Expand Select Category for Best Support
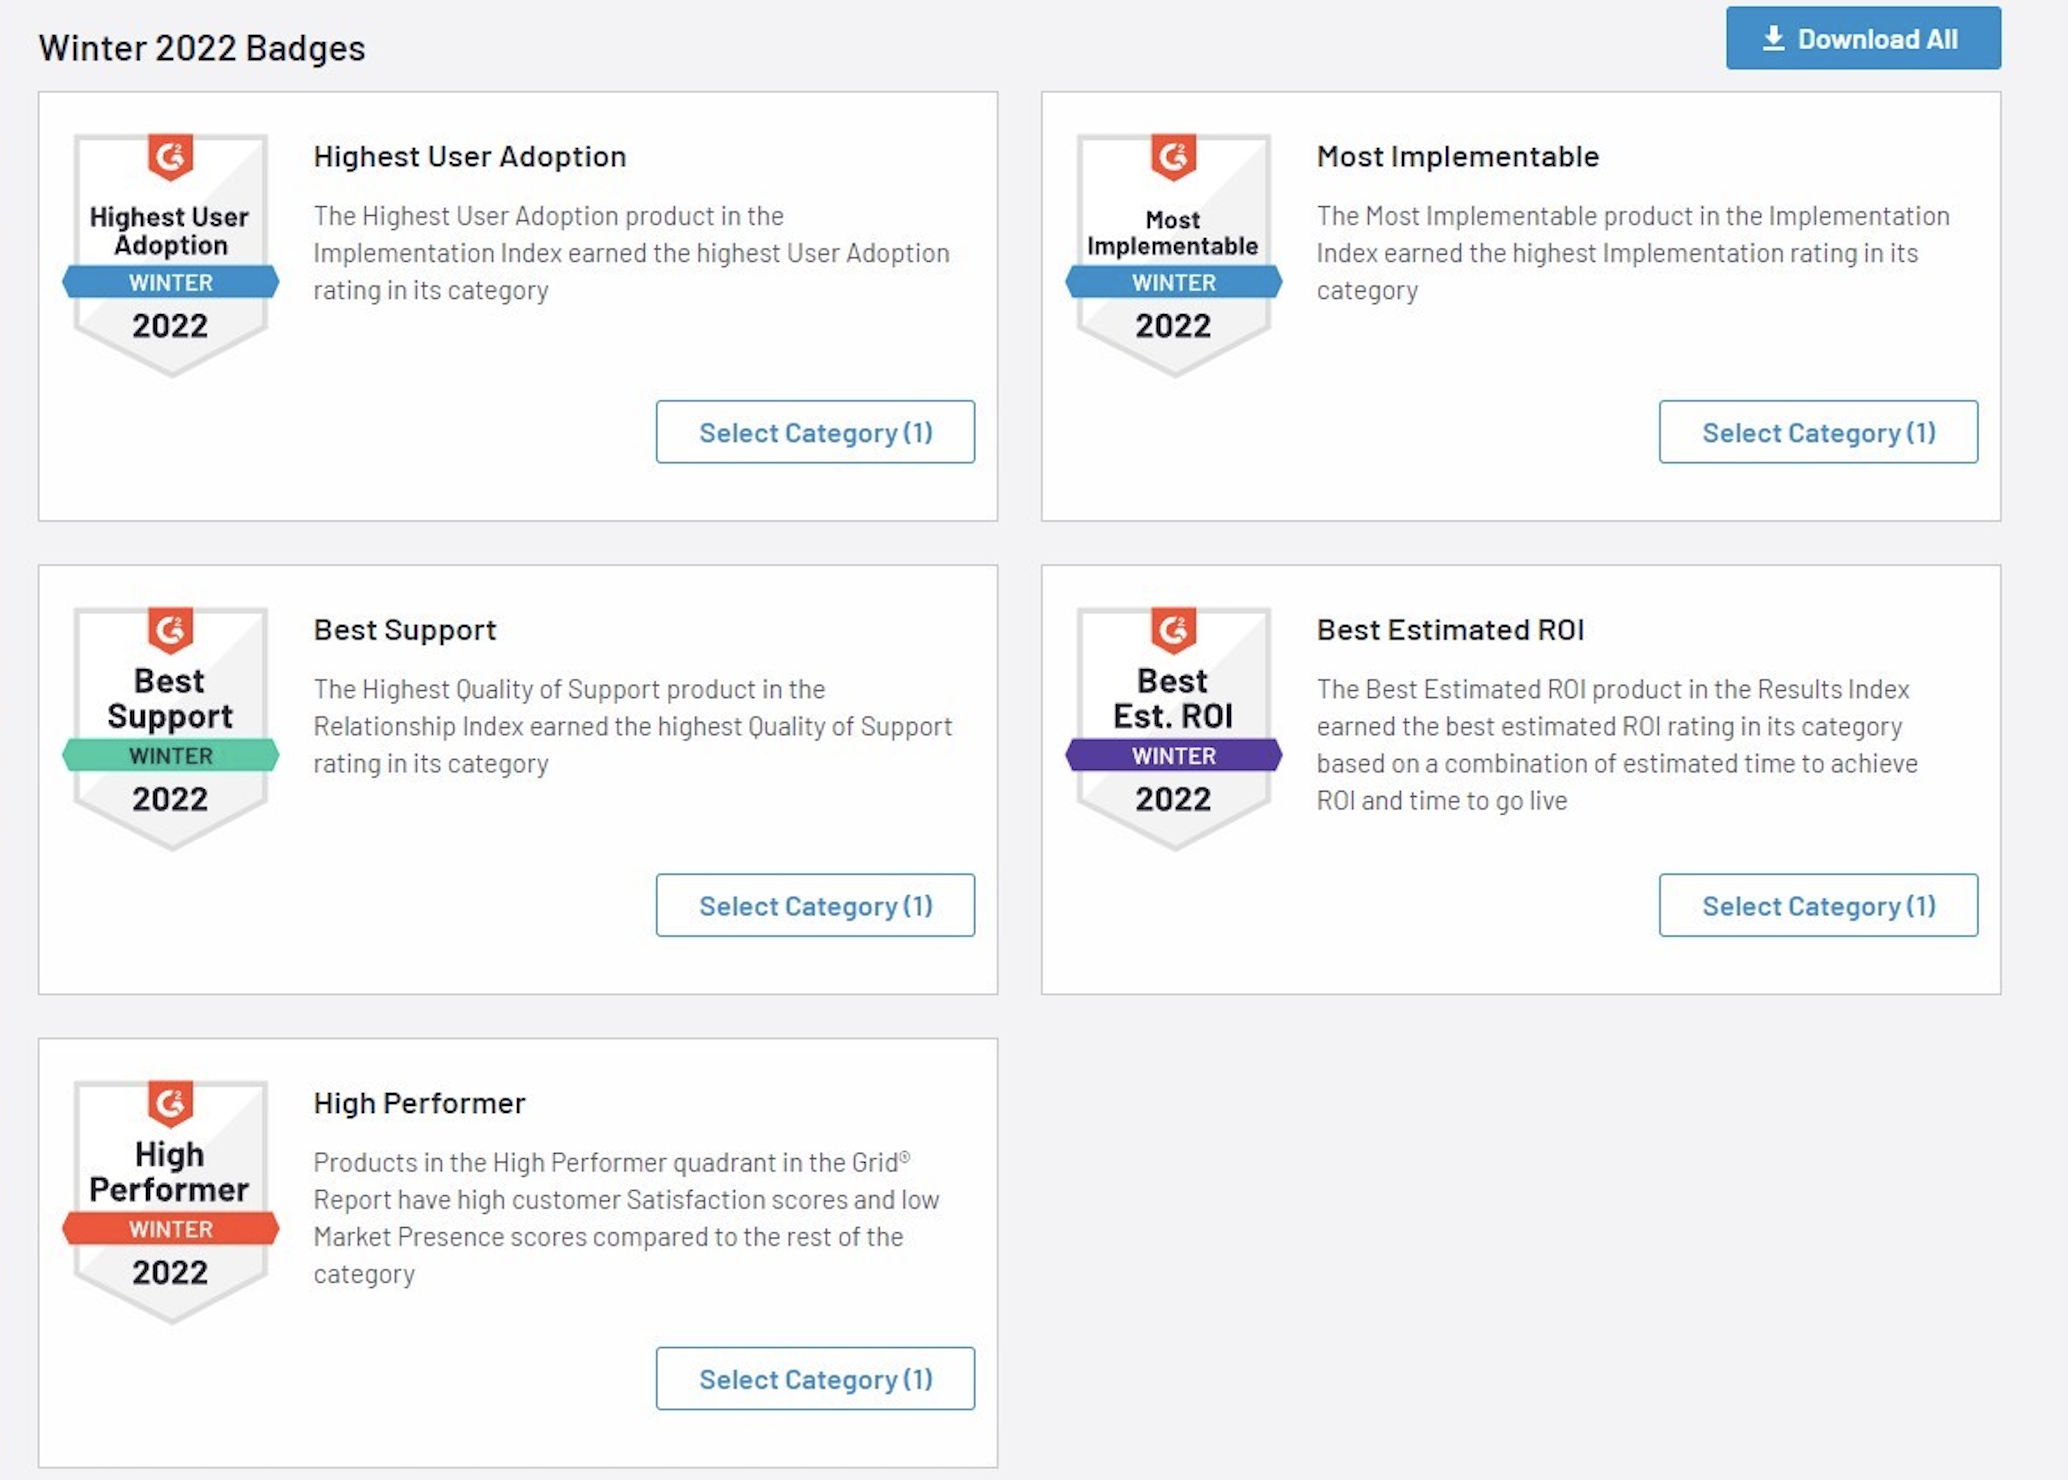The height and width of the screenshot is (1480, 2068). click(815, 905)
